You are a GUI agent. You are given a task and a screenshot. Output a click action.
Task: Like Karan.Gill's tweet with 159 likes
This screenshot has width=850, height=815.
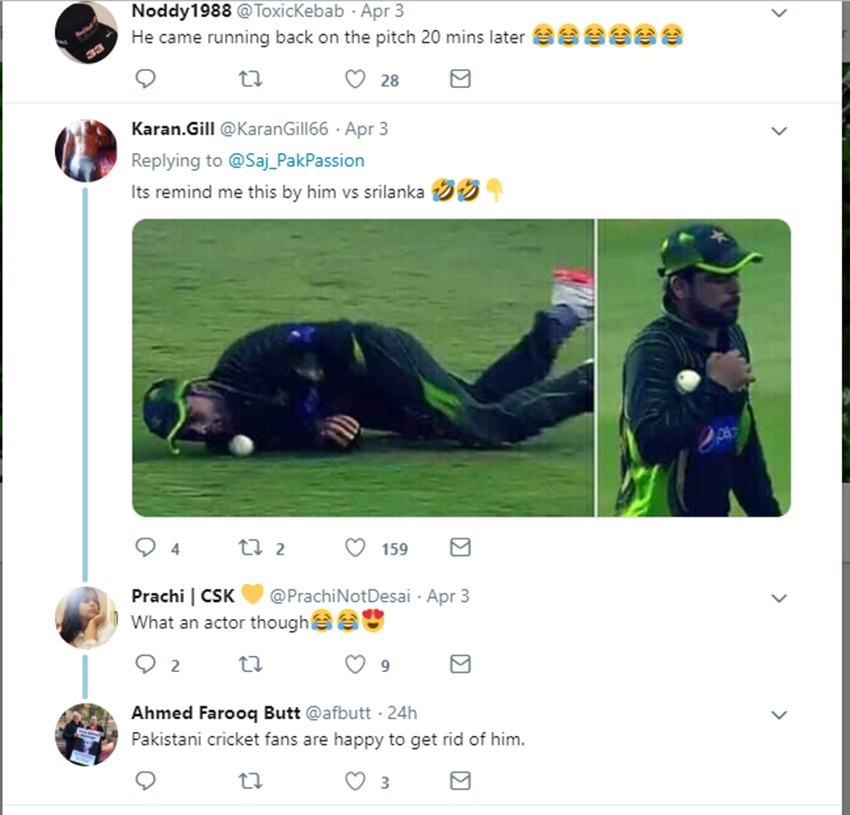coord(356,547)
